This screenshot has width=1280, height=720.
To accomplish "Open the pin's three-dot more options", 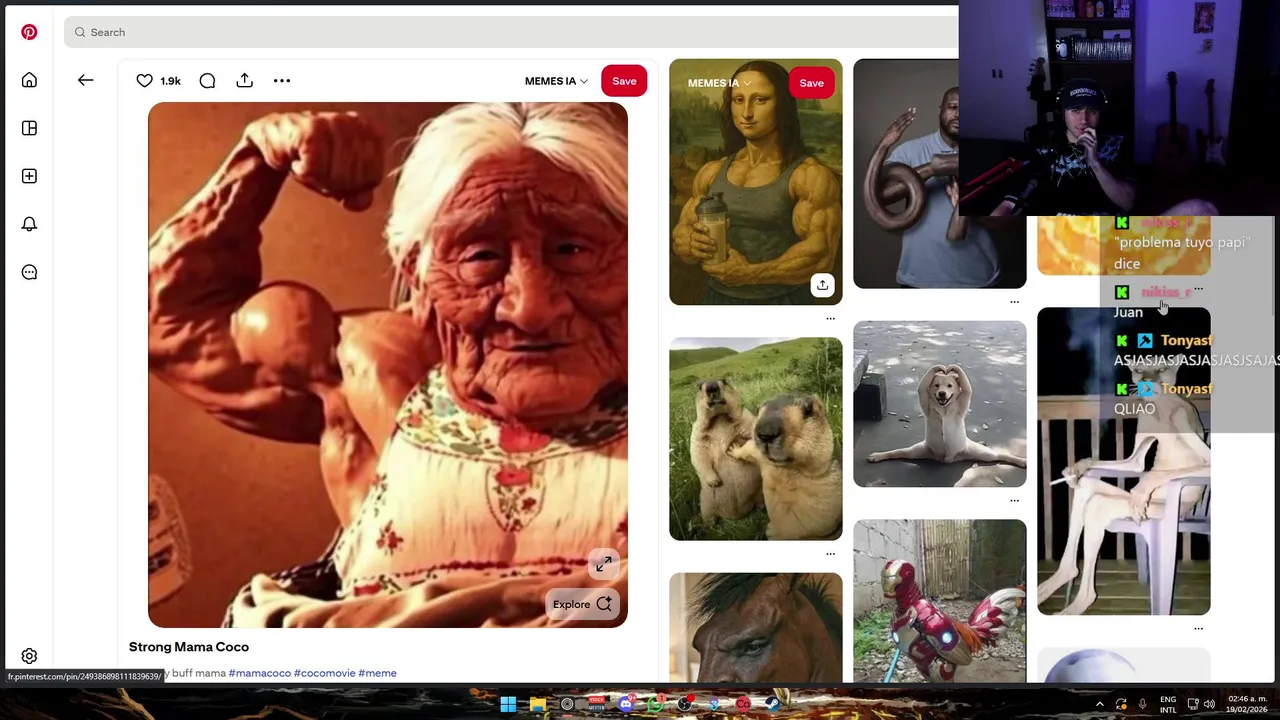I will 282,80.
